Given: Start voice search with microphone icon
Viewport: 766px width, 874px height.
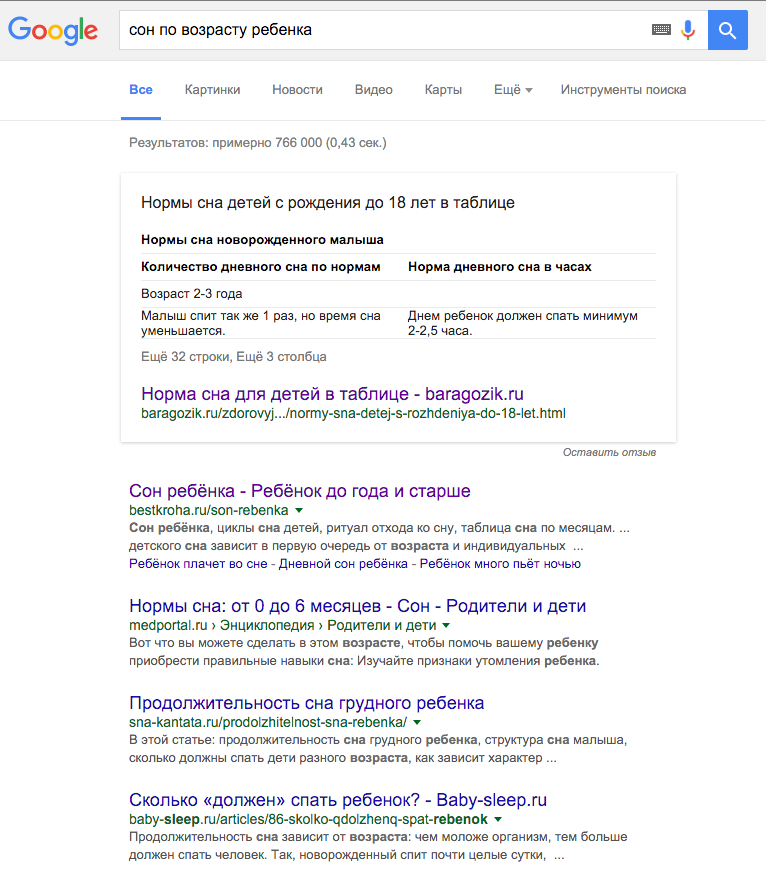Looking at the screenshot, I should [x=688, y=30].
